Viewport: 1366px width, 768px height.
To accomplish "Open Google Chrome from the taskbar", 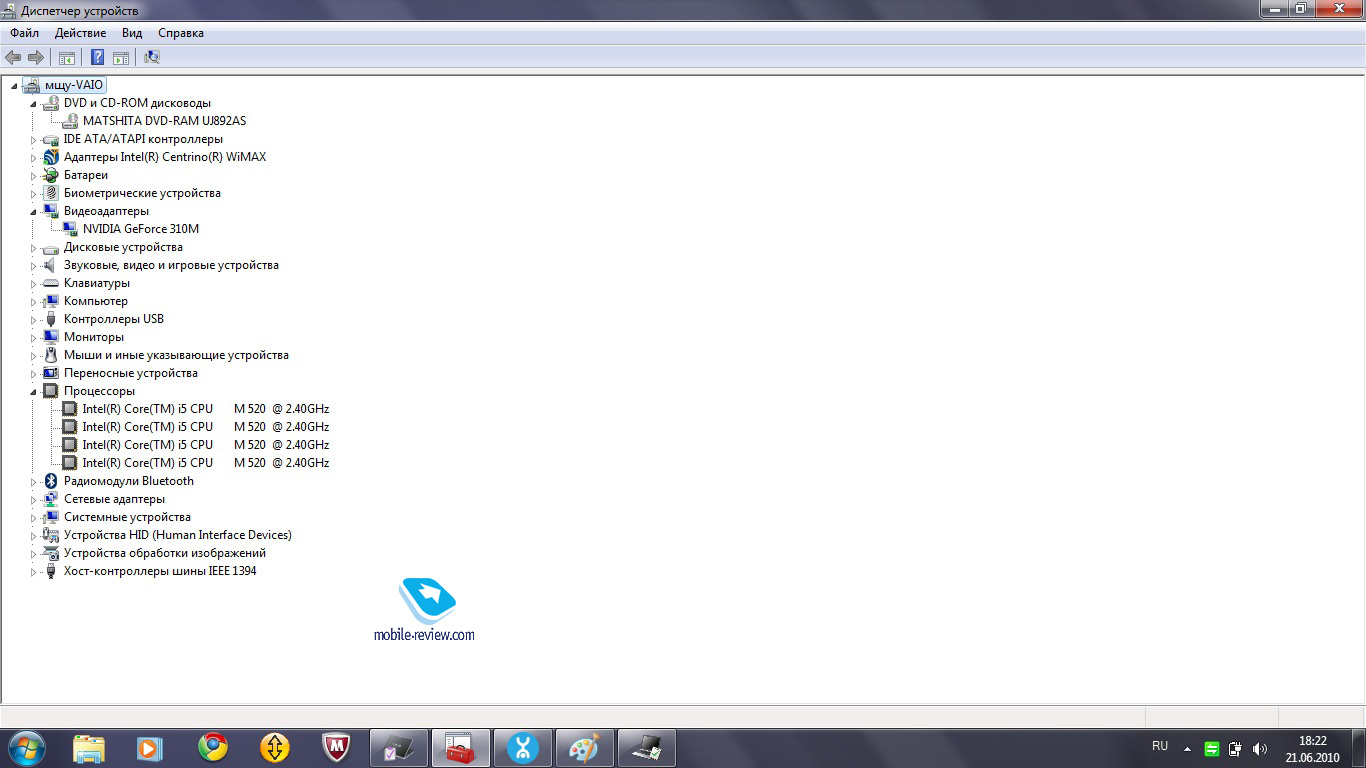I will pyautogui.click(x=212, y=747).
